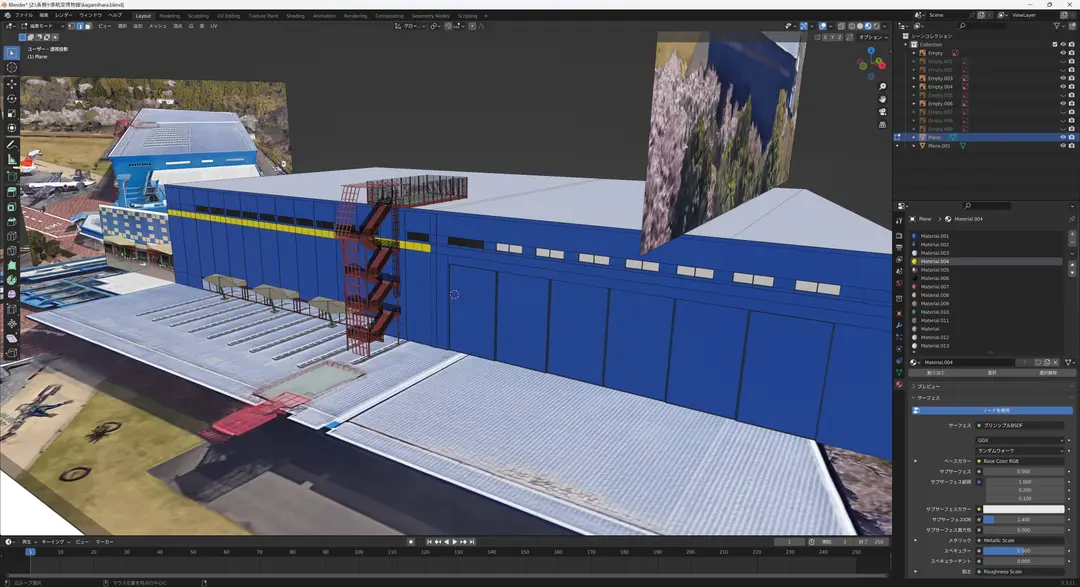Hide the Collection with its eye icon
This screenshot has width=1080, height=587.
[x=1063, y=44]
